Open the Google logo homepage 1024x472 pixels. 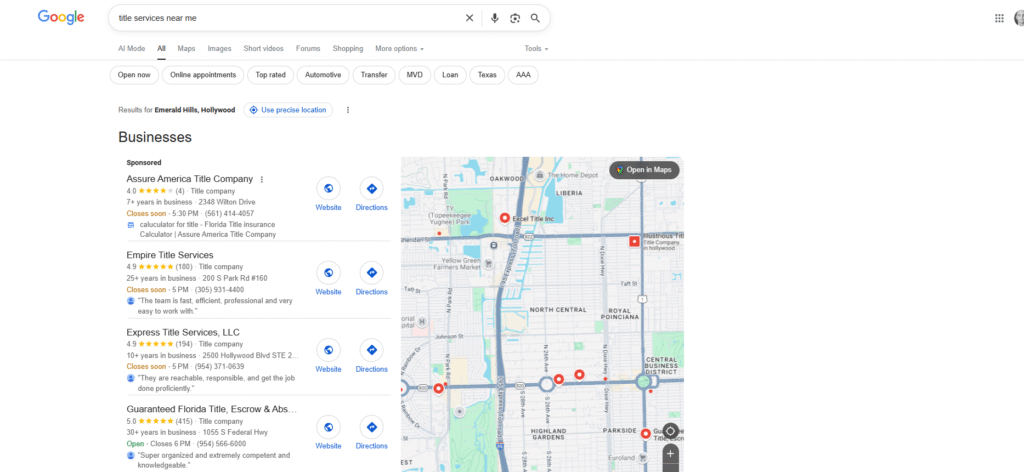tap(61, 18)
